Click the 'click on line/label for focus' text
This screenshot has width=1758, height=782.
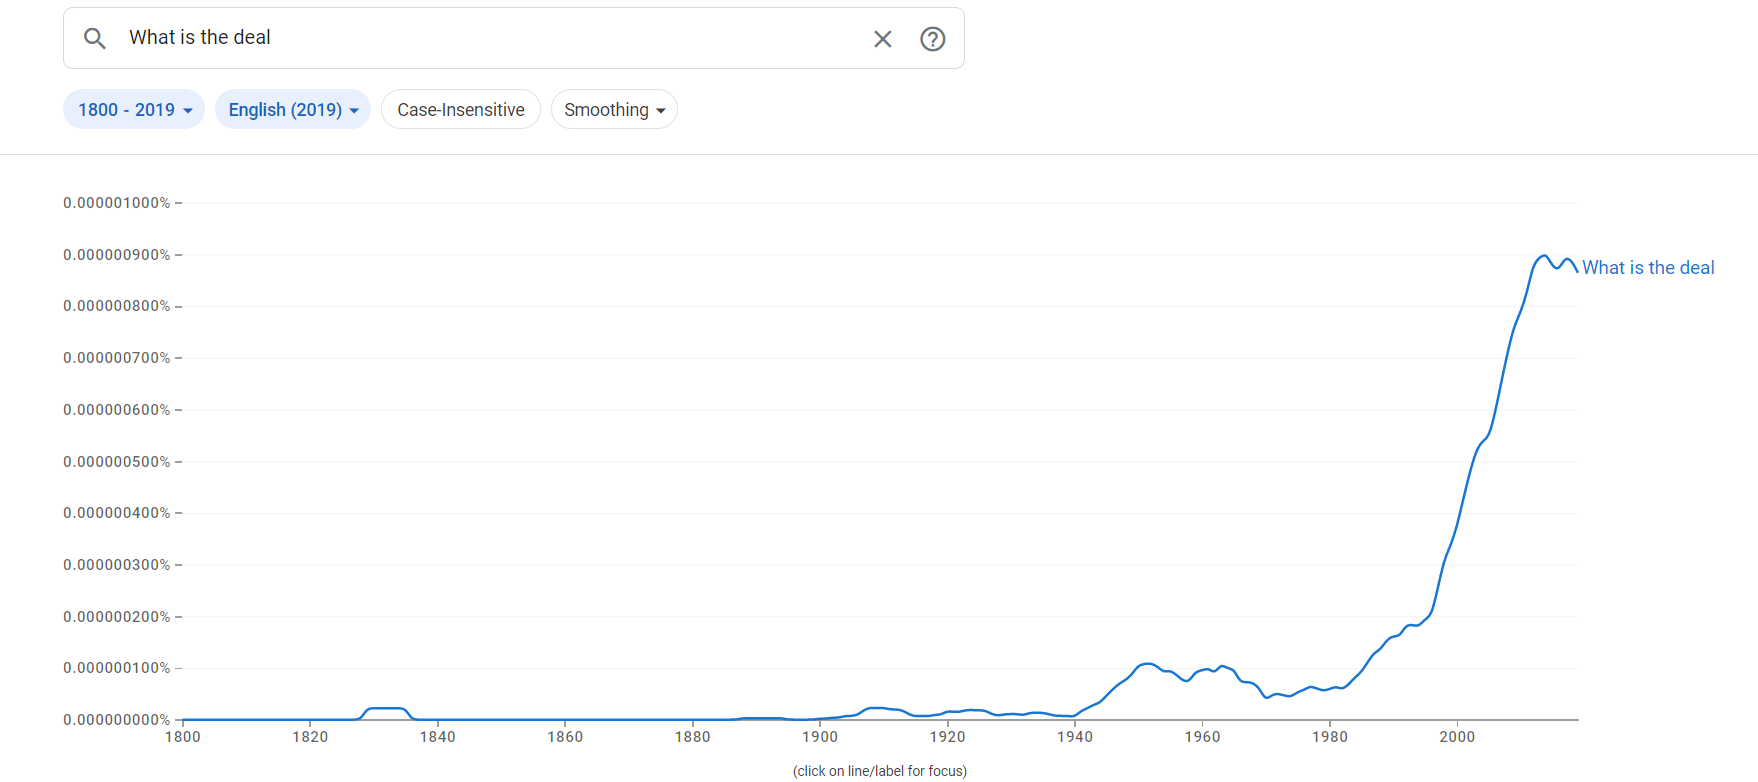coord(878,770)
